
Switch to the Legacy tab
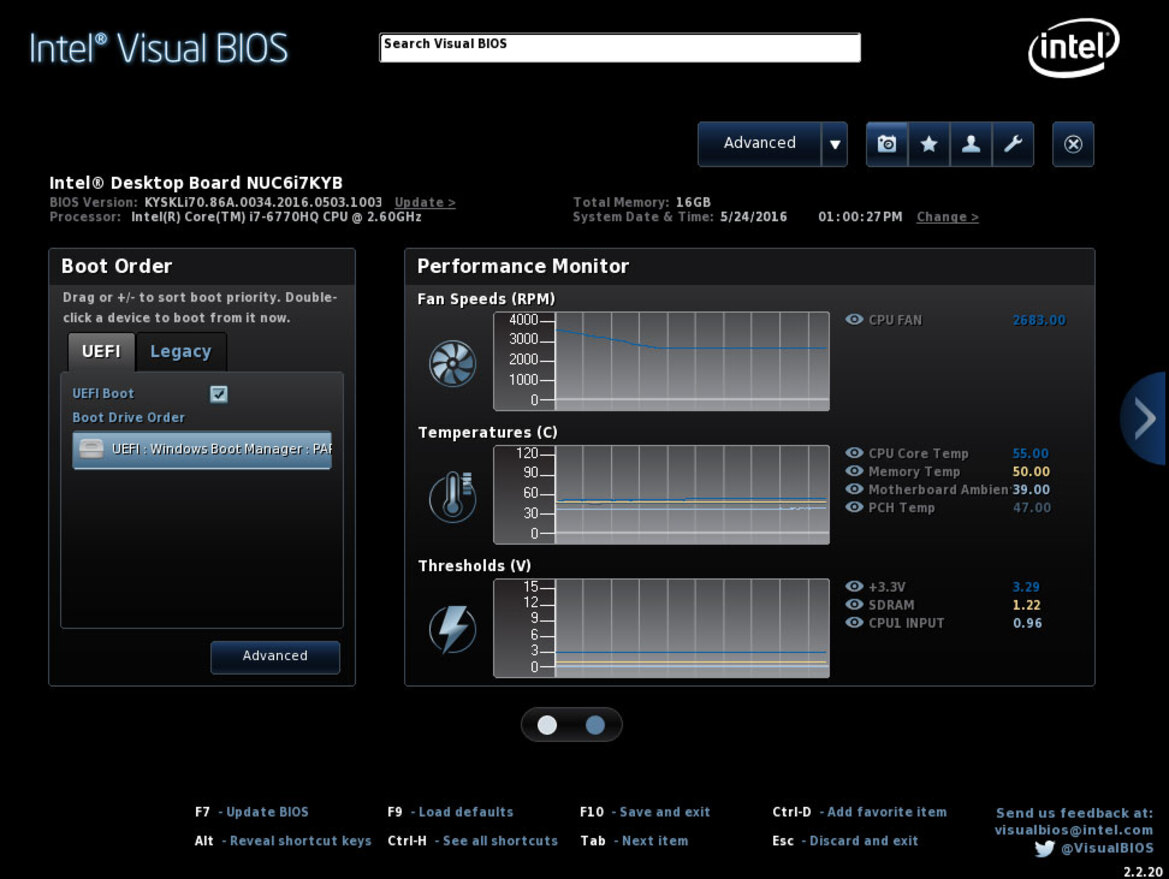tap(180, 351)
